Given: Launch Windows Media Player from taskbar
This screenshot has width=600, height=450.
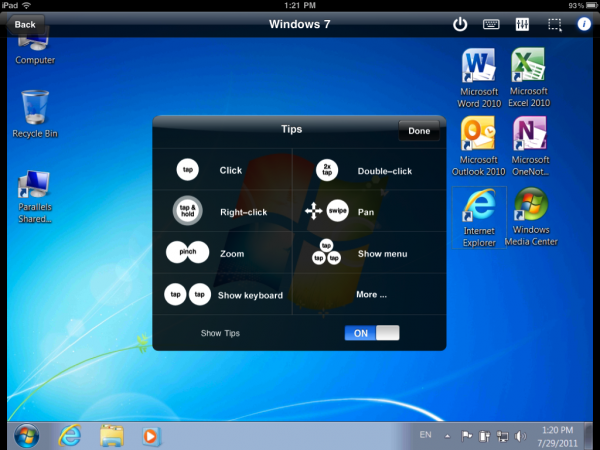Looking at the screenshot, I should click(x=152, y=436).
